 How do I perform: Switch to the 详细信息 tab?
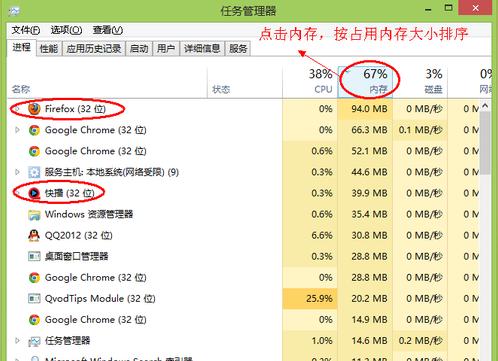202,49
